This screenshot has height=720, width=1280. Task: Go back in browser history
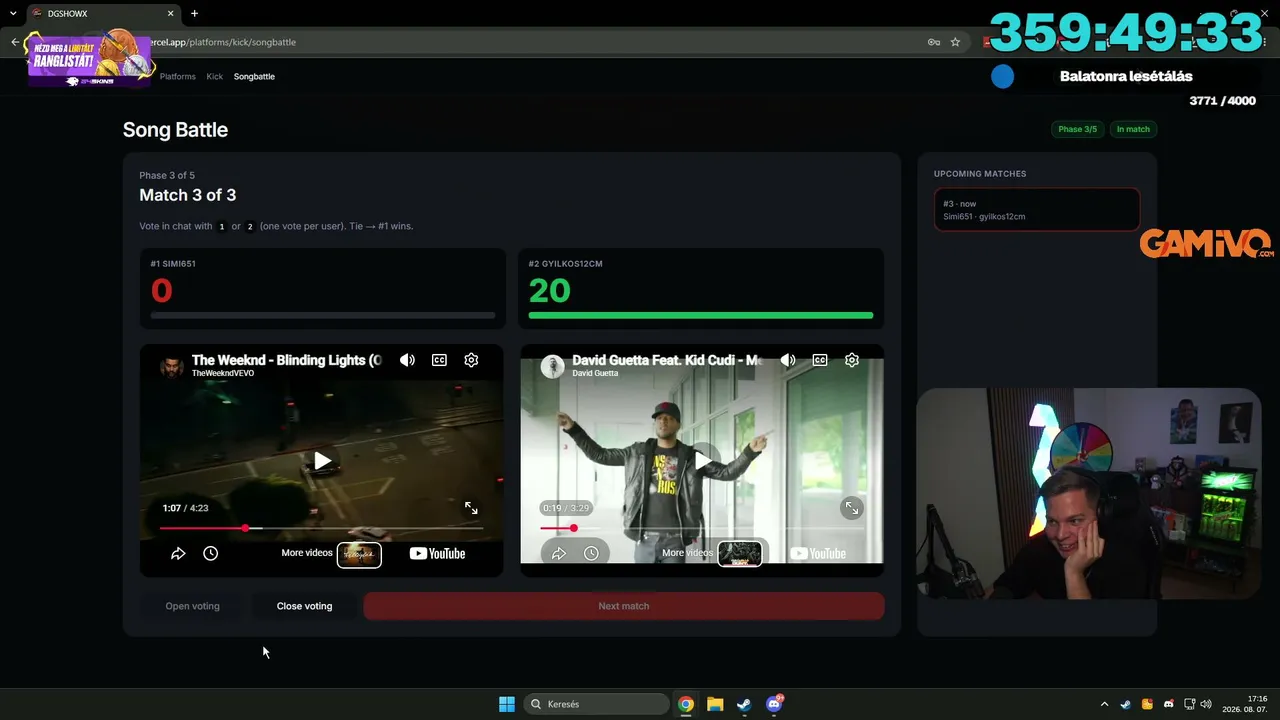pyautogui.click(x=15, y=42)
